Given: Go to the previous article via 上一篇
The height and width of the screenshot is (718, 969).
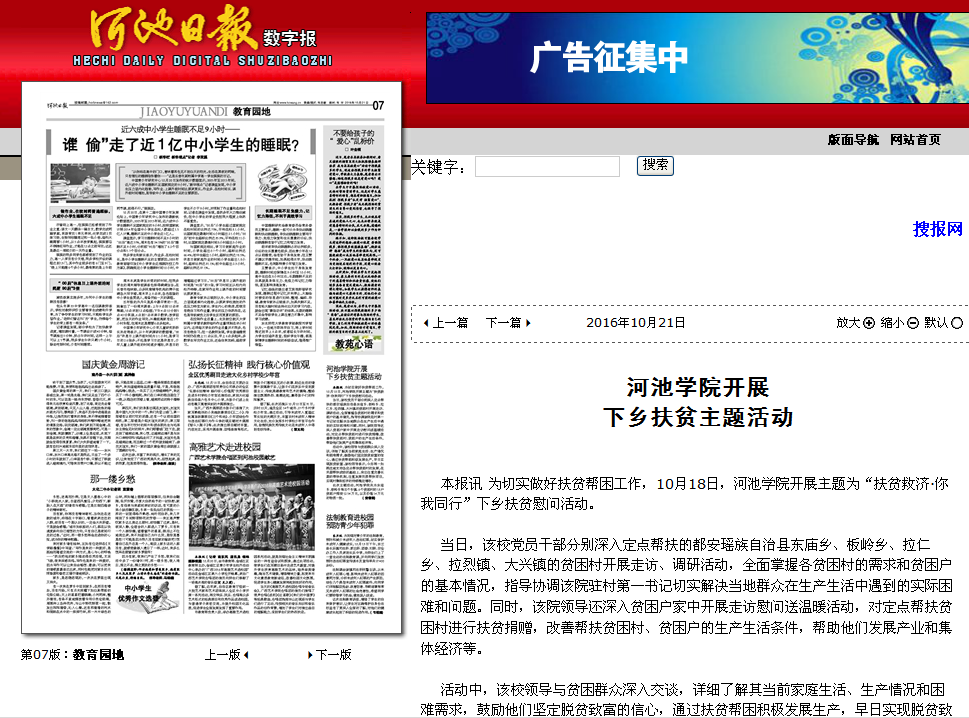Looking at the screenshot, I should point(451,323).
